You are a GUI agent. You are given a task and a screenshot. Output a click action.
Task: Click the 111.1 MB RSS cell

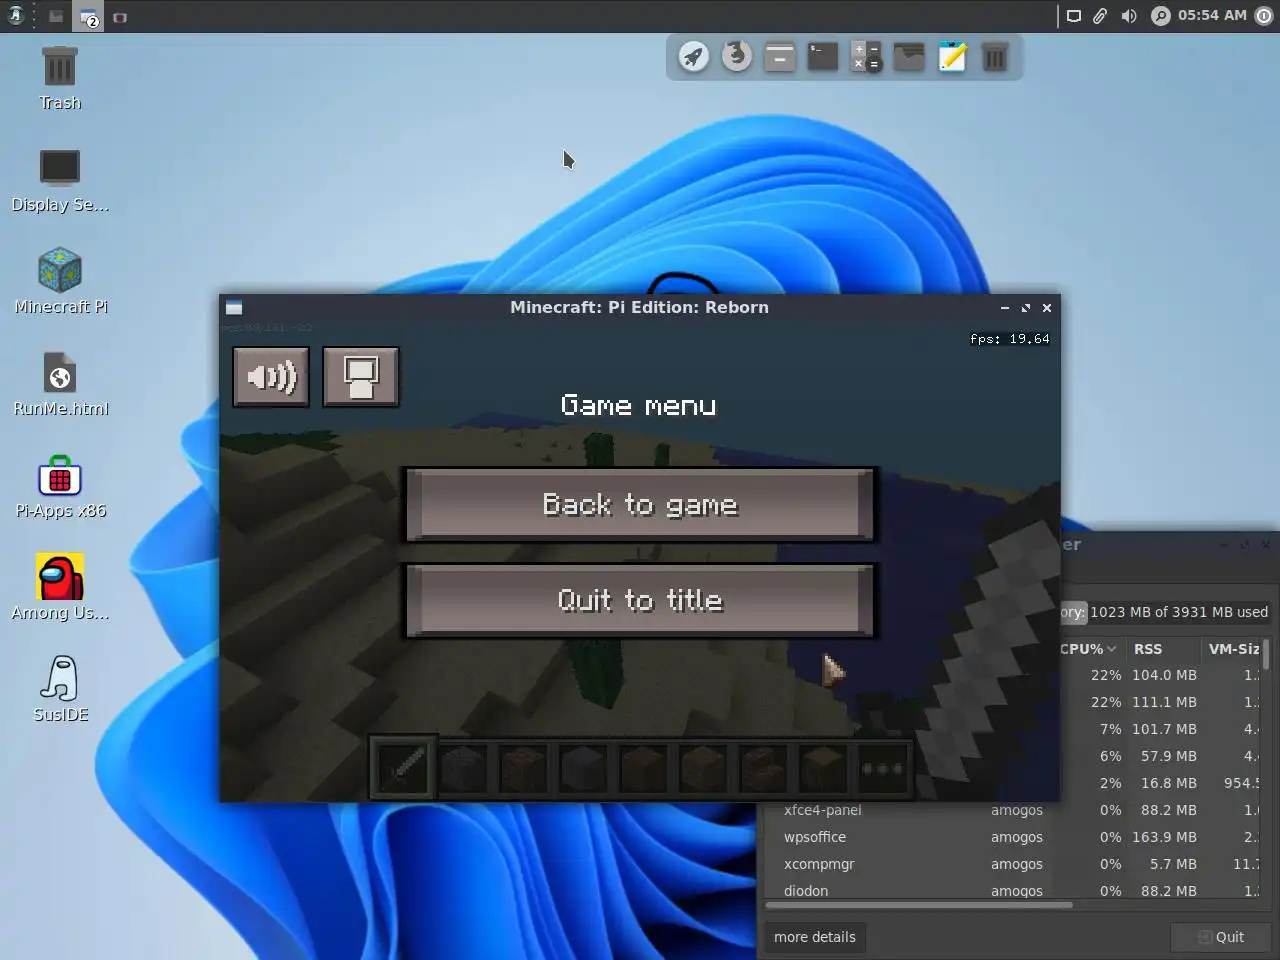1164,702
